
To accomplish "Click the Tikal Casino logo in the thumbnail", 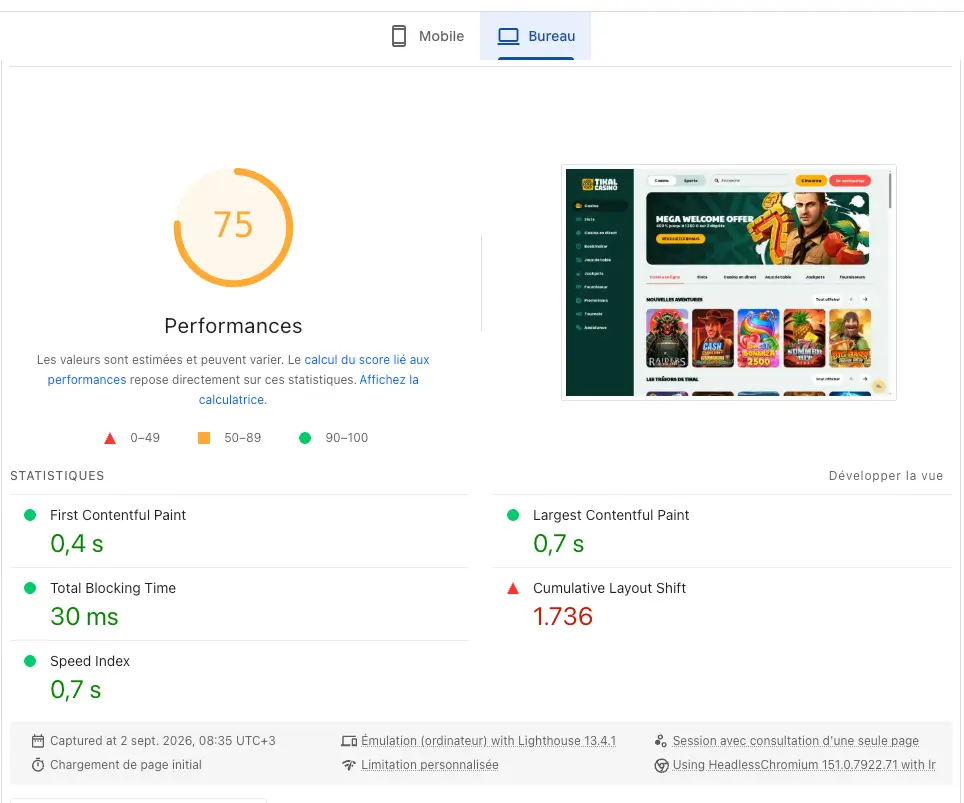I will coord(599,184).
